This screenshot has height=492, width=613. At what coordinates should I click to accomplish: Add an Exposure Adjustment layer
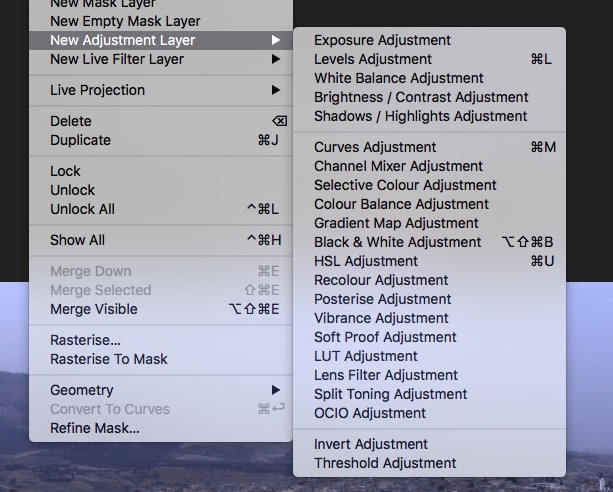coord(429,40)
